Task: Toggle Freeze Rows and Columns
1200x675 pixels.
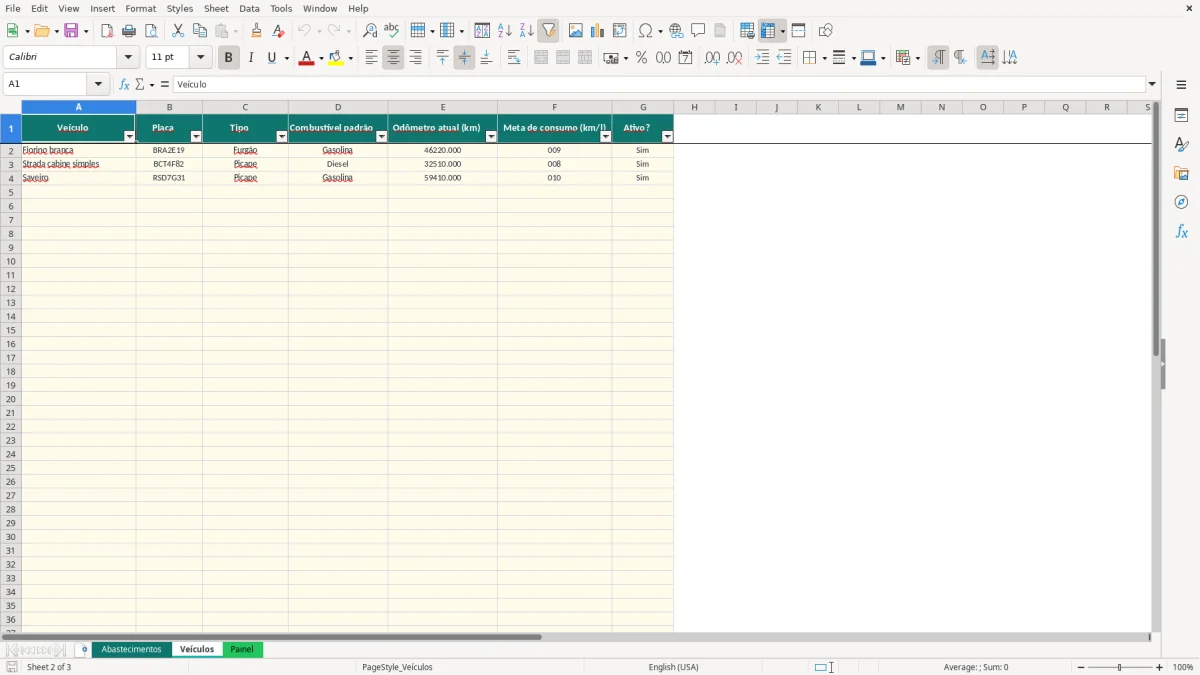Action: pos(768,31)
